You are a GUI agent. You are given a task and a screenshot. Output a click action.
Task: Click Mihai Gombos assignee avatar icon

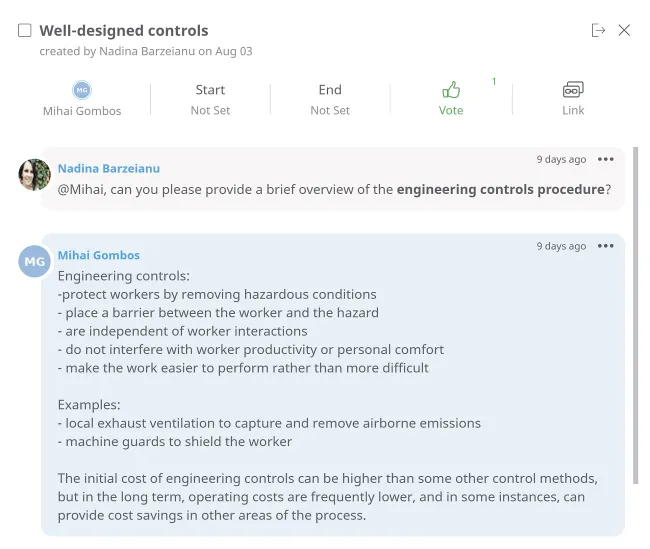[x=82, y=90]
